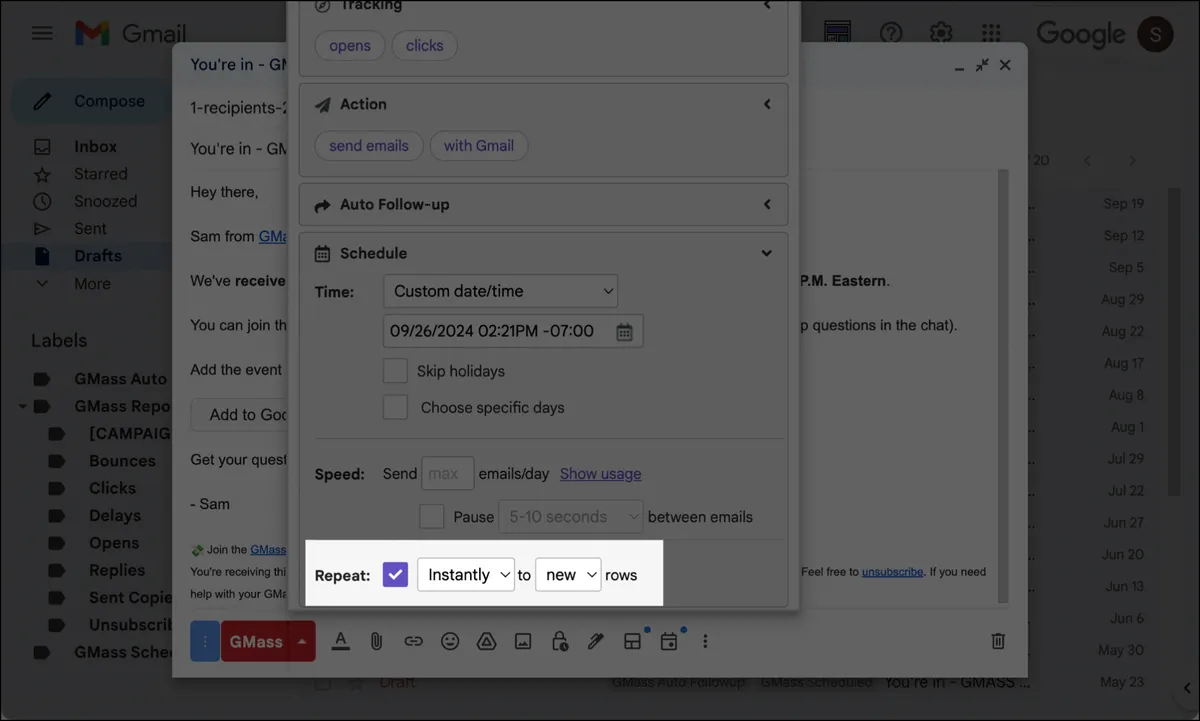Click the Gmail logo
Image resolution: width=1200 pixels, height=721 pixels.
tap(131, 33)
